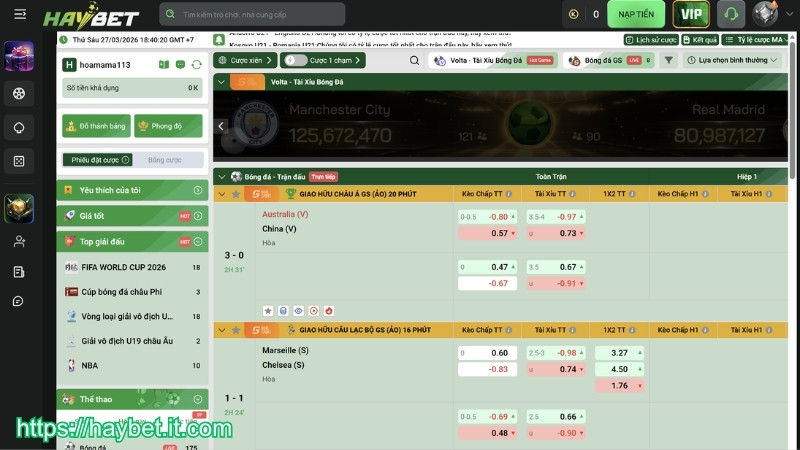
Task: Open the gift box promotions icon in sidebar
Action: (x=19, y=56)
